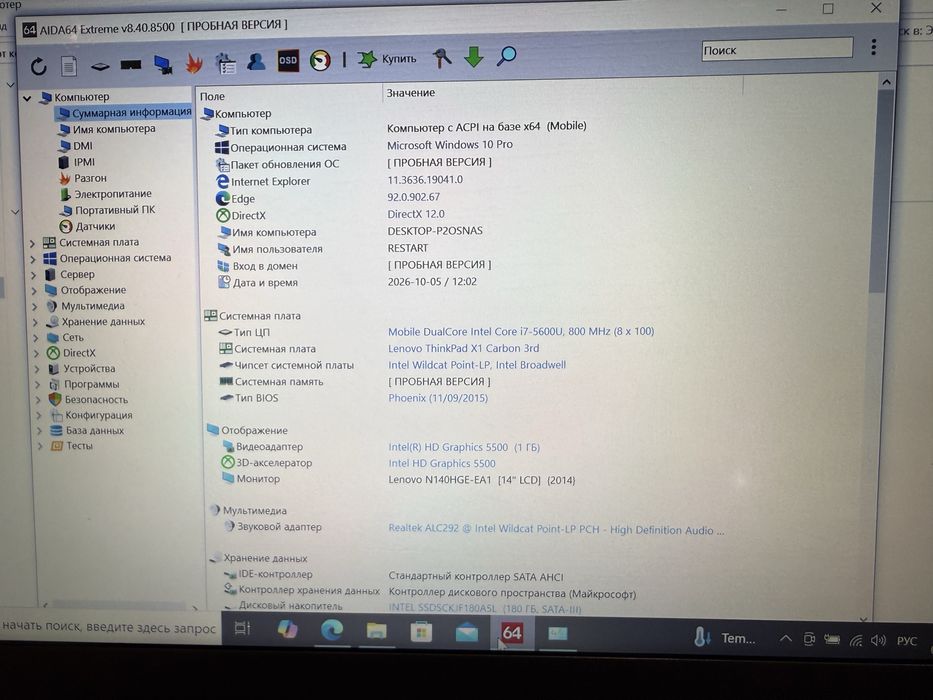Open the OSD panel icon
Image resolution: width=933 pixels, height=700 pixels.
tap(288, 60)
